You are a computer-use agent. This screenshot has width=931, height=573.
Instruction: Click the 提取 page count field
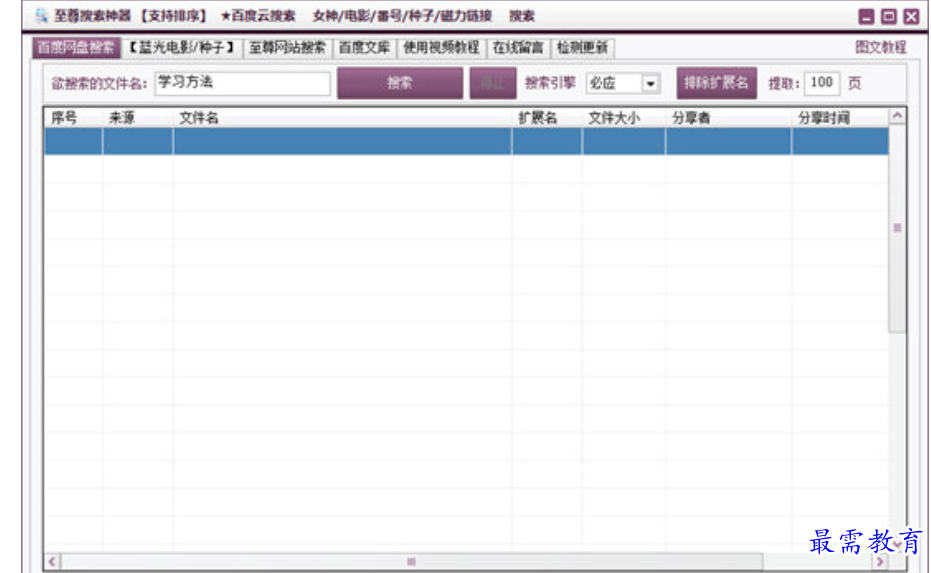[821, 83]
